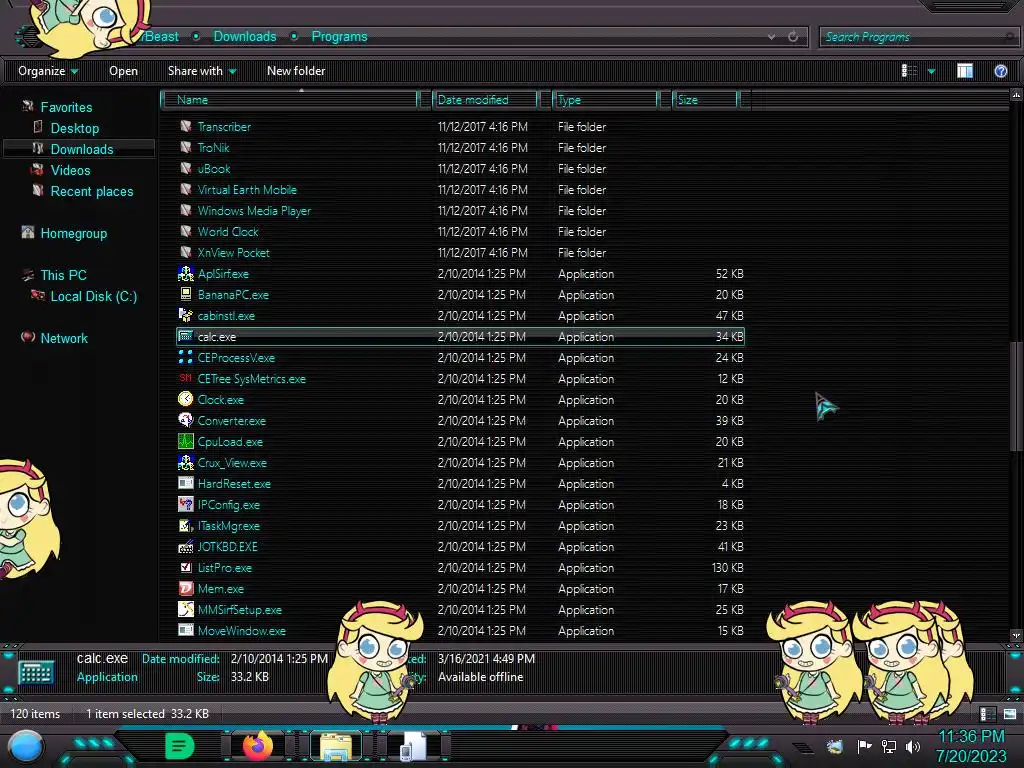The image size is (1024, 768).
Task: Refresh the Programs folder view
Action: pyautogui.click(x=793, y=37)
